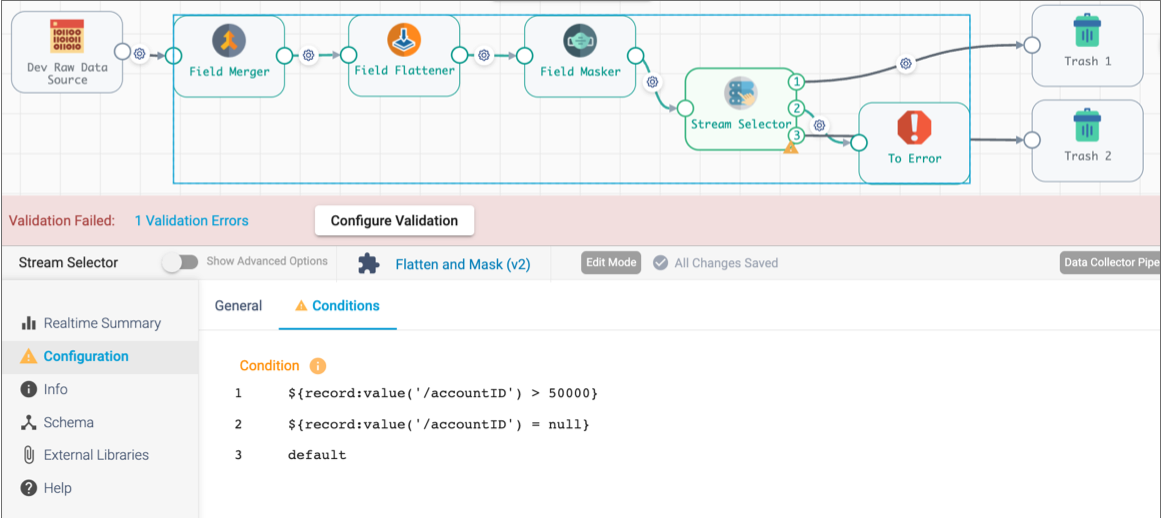
Task: Click the Field Merger stage icon
Action: pos(229,41)
